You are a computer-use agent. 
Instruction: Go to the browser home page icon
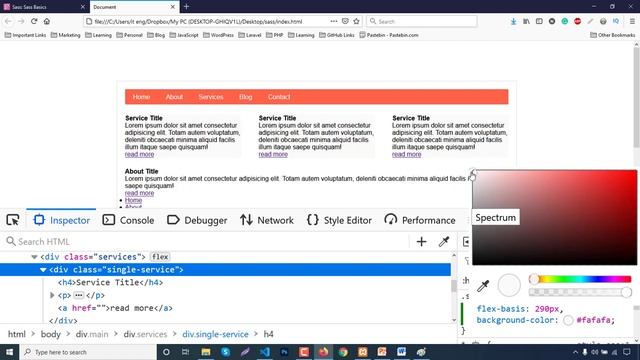[x=47, y=21]
